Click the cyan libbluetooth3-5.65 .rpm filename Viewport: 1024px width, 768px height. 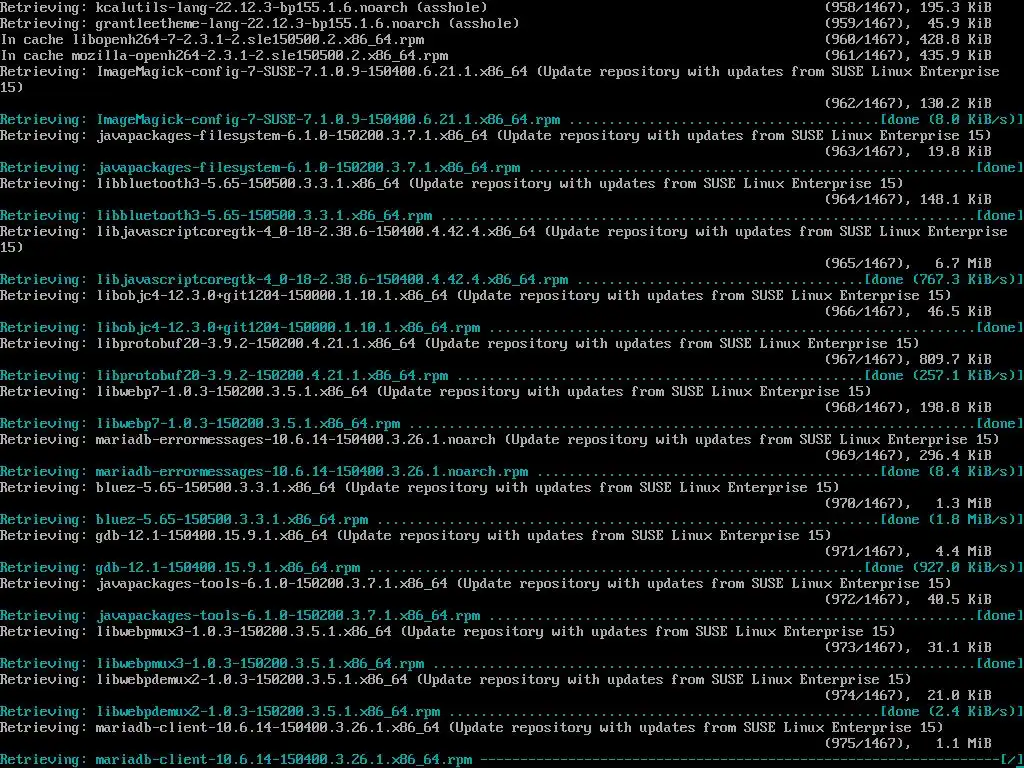tap(264, 216)
